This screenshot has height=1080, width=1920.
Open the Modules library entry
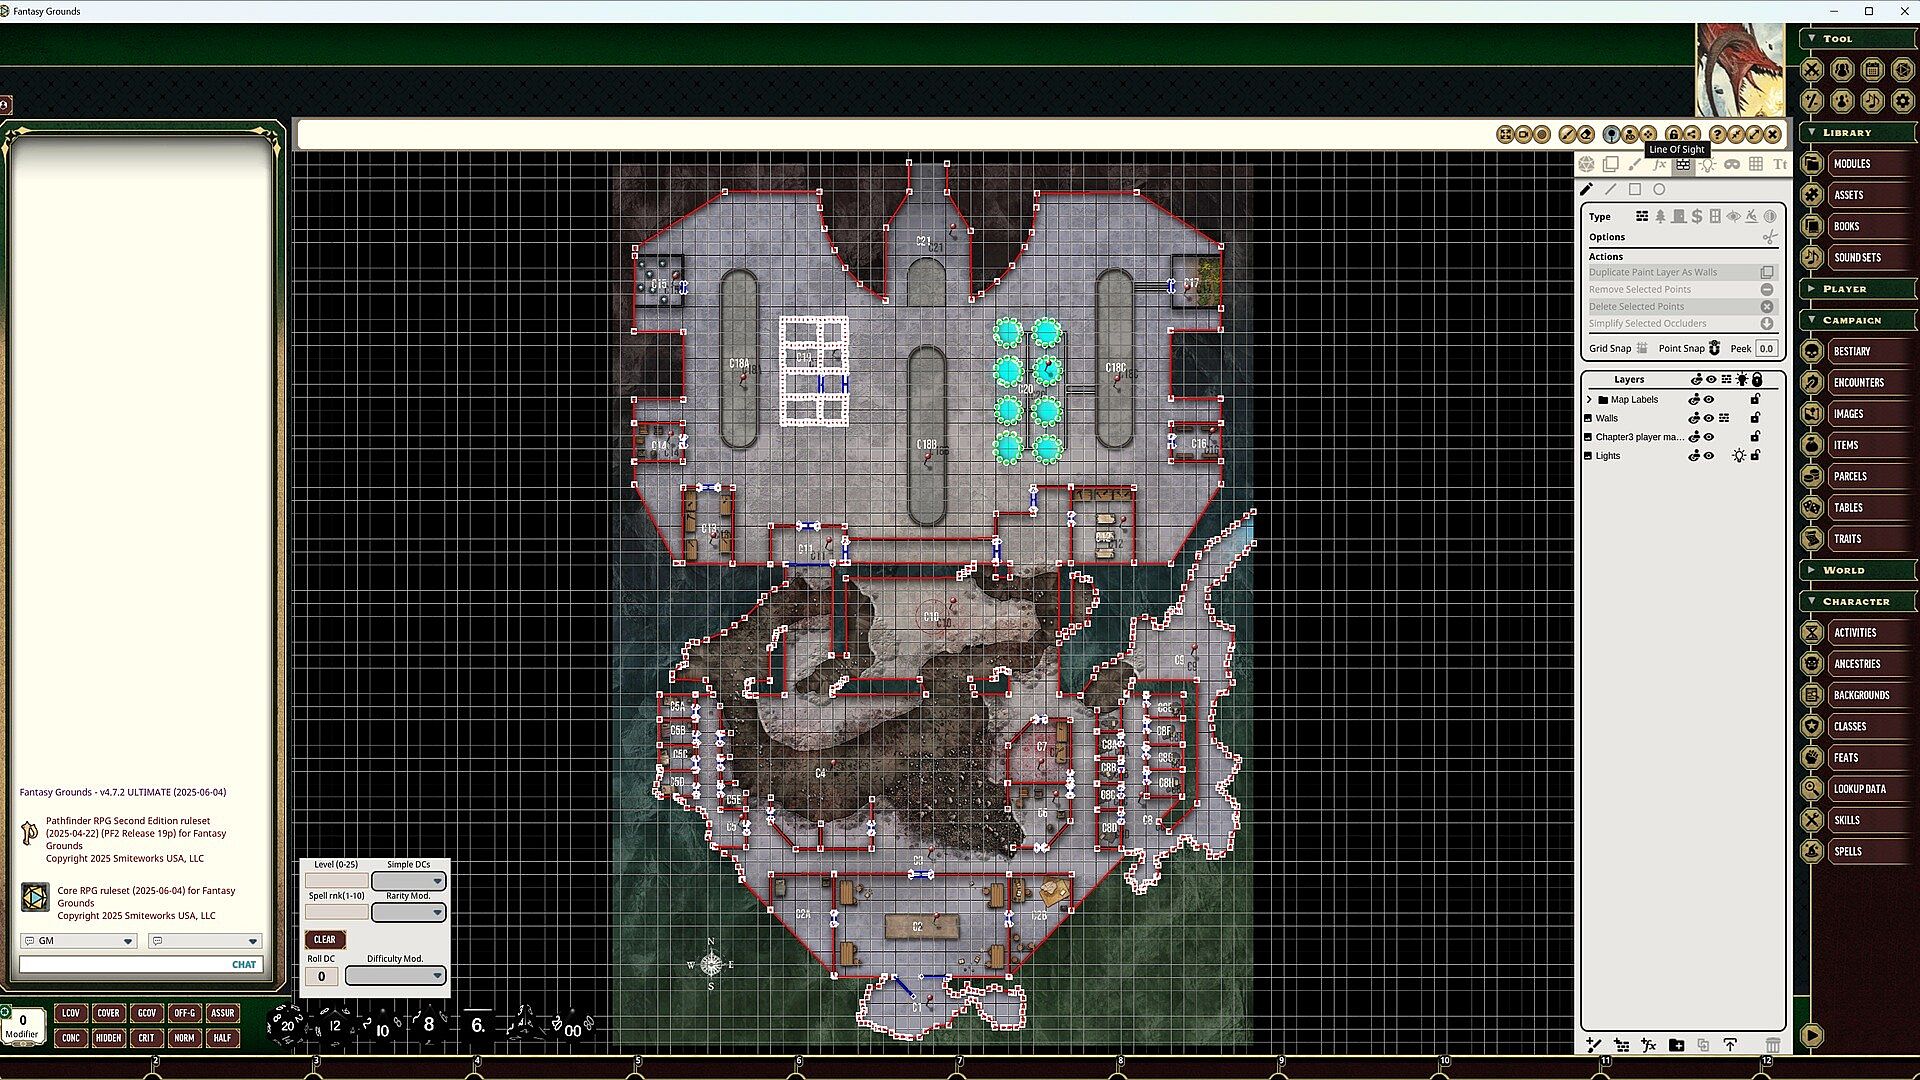(1851, 164)
